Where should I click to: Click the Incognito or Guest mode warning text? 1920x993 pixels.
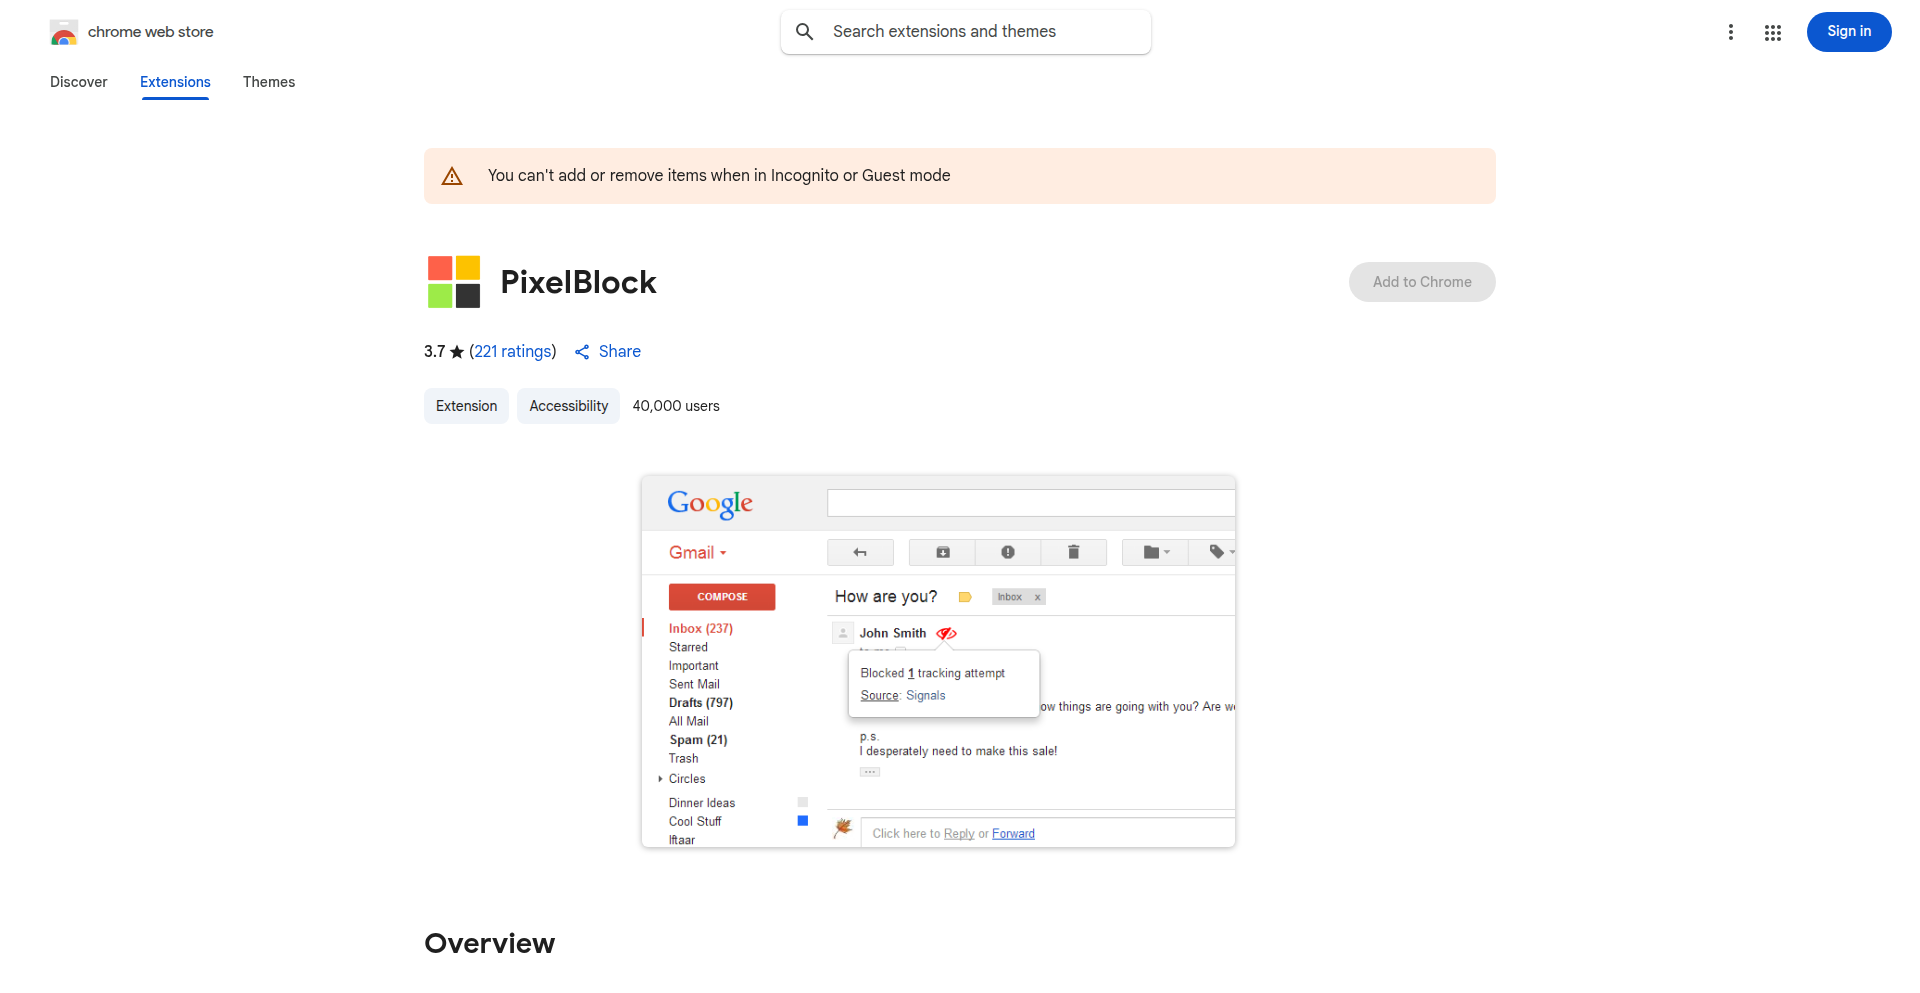[x=719, y=175]
